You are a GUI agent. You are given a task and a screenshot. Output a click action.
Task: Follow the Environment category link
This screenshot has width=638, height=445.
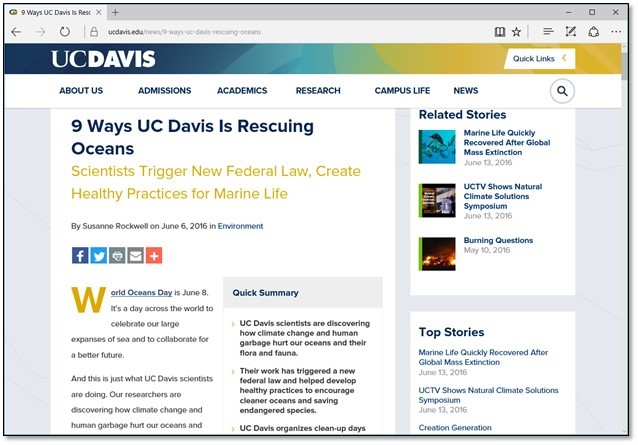(240, 226)
